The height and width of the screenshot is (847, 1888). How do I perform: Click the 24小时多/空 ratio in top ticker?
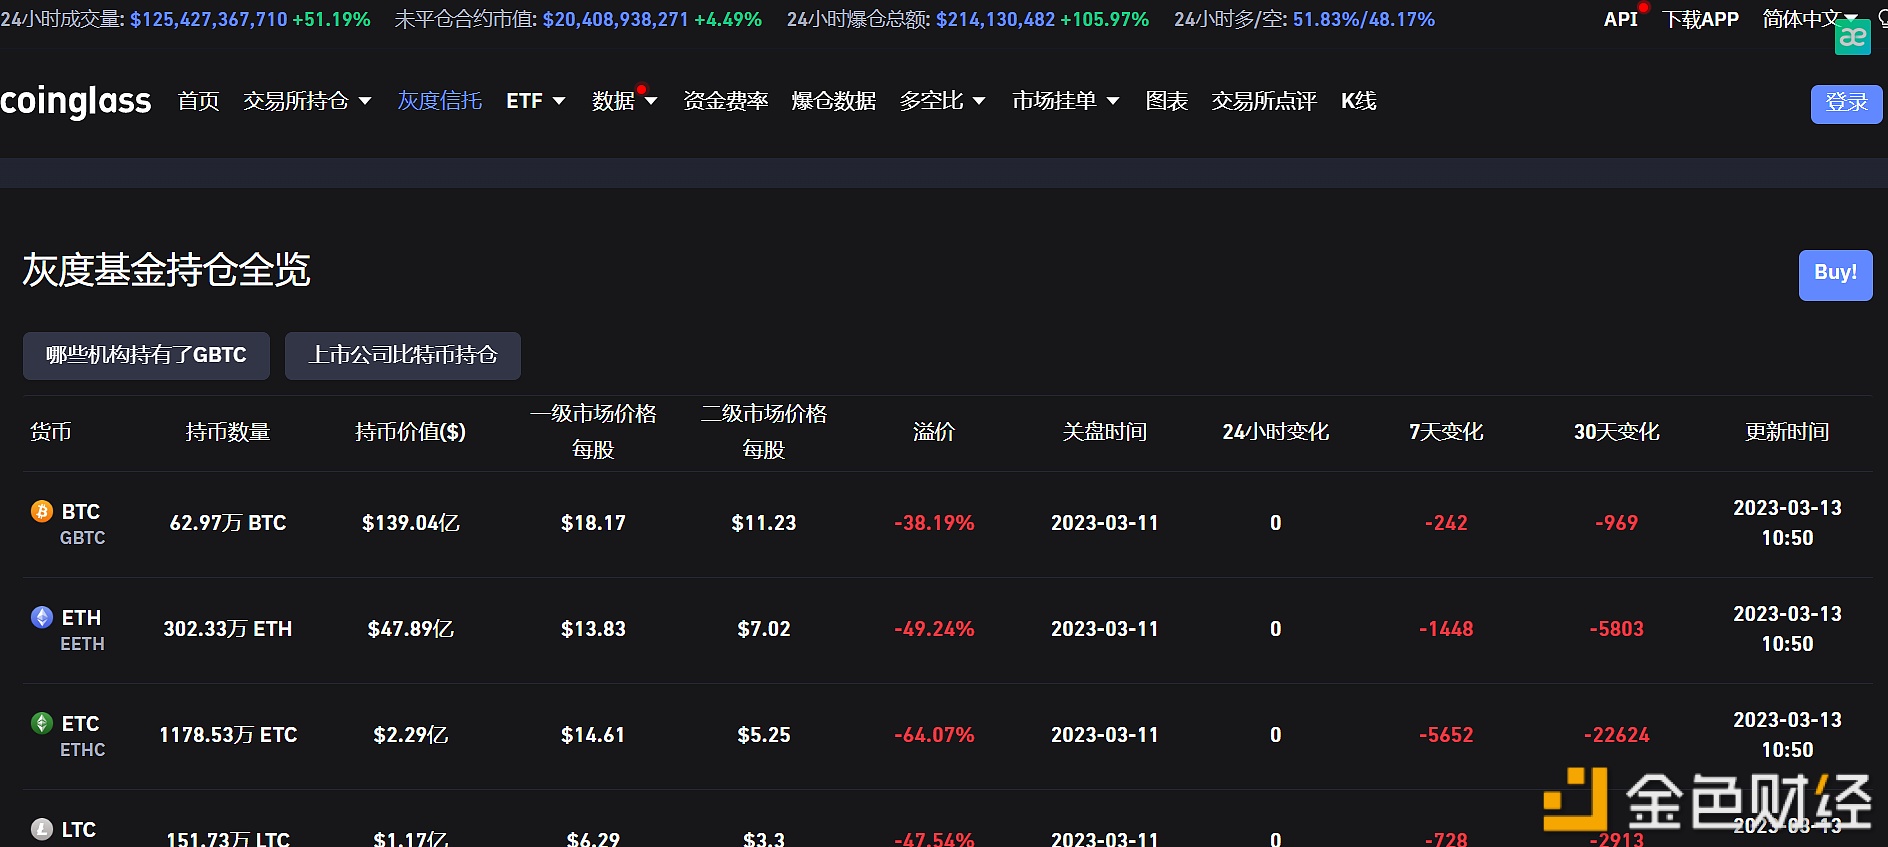[x=1364, y=19]
